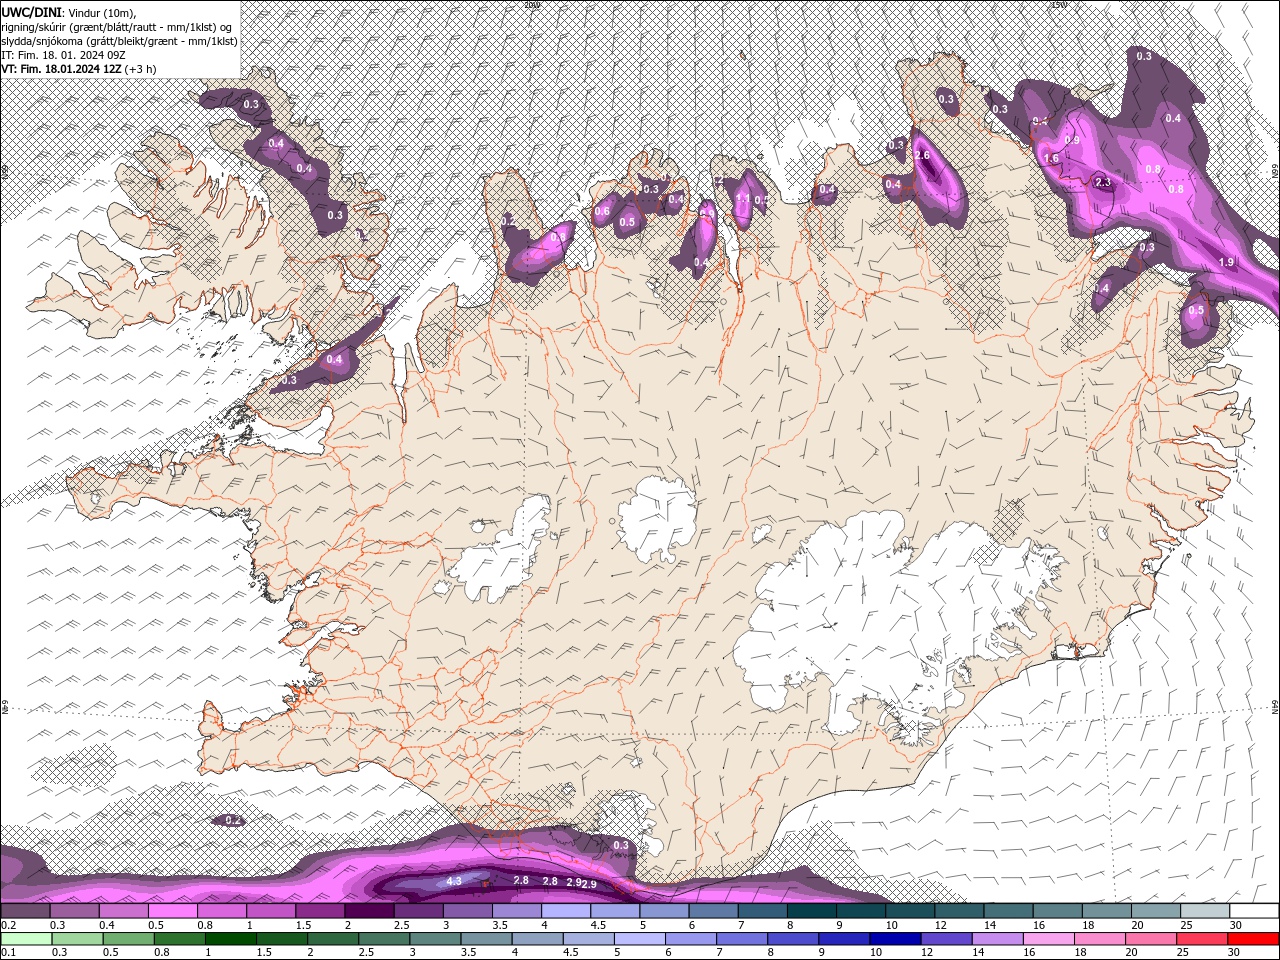This screenshot has height=960, width=1280.
Task: Click the white Langjökull glacier west of Hofsjökull
Action: tap(500, 553)
